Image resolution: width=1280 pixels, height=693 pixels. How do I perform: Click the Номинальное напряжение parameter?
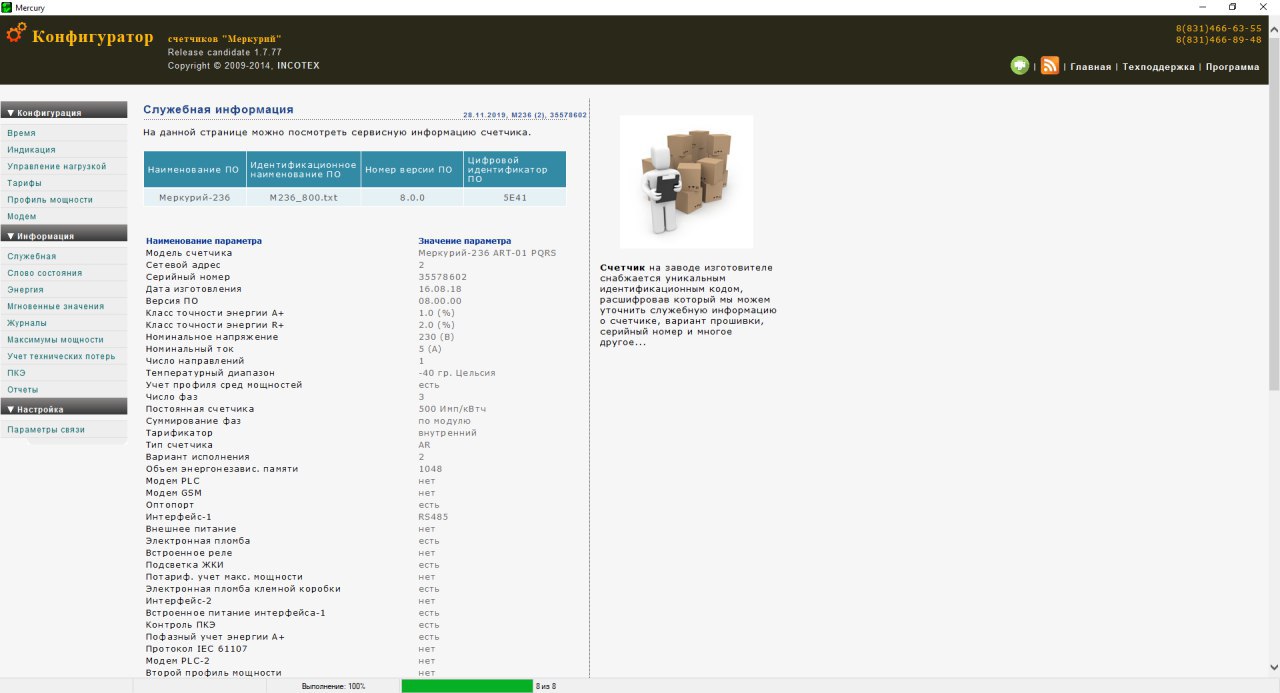[x=212, y=337]
